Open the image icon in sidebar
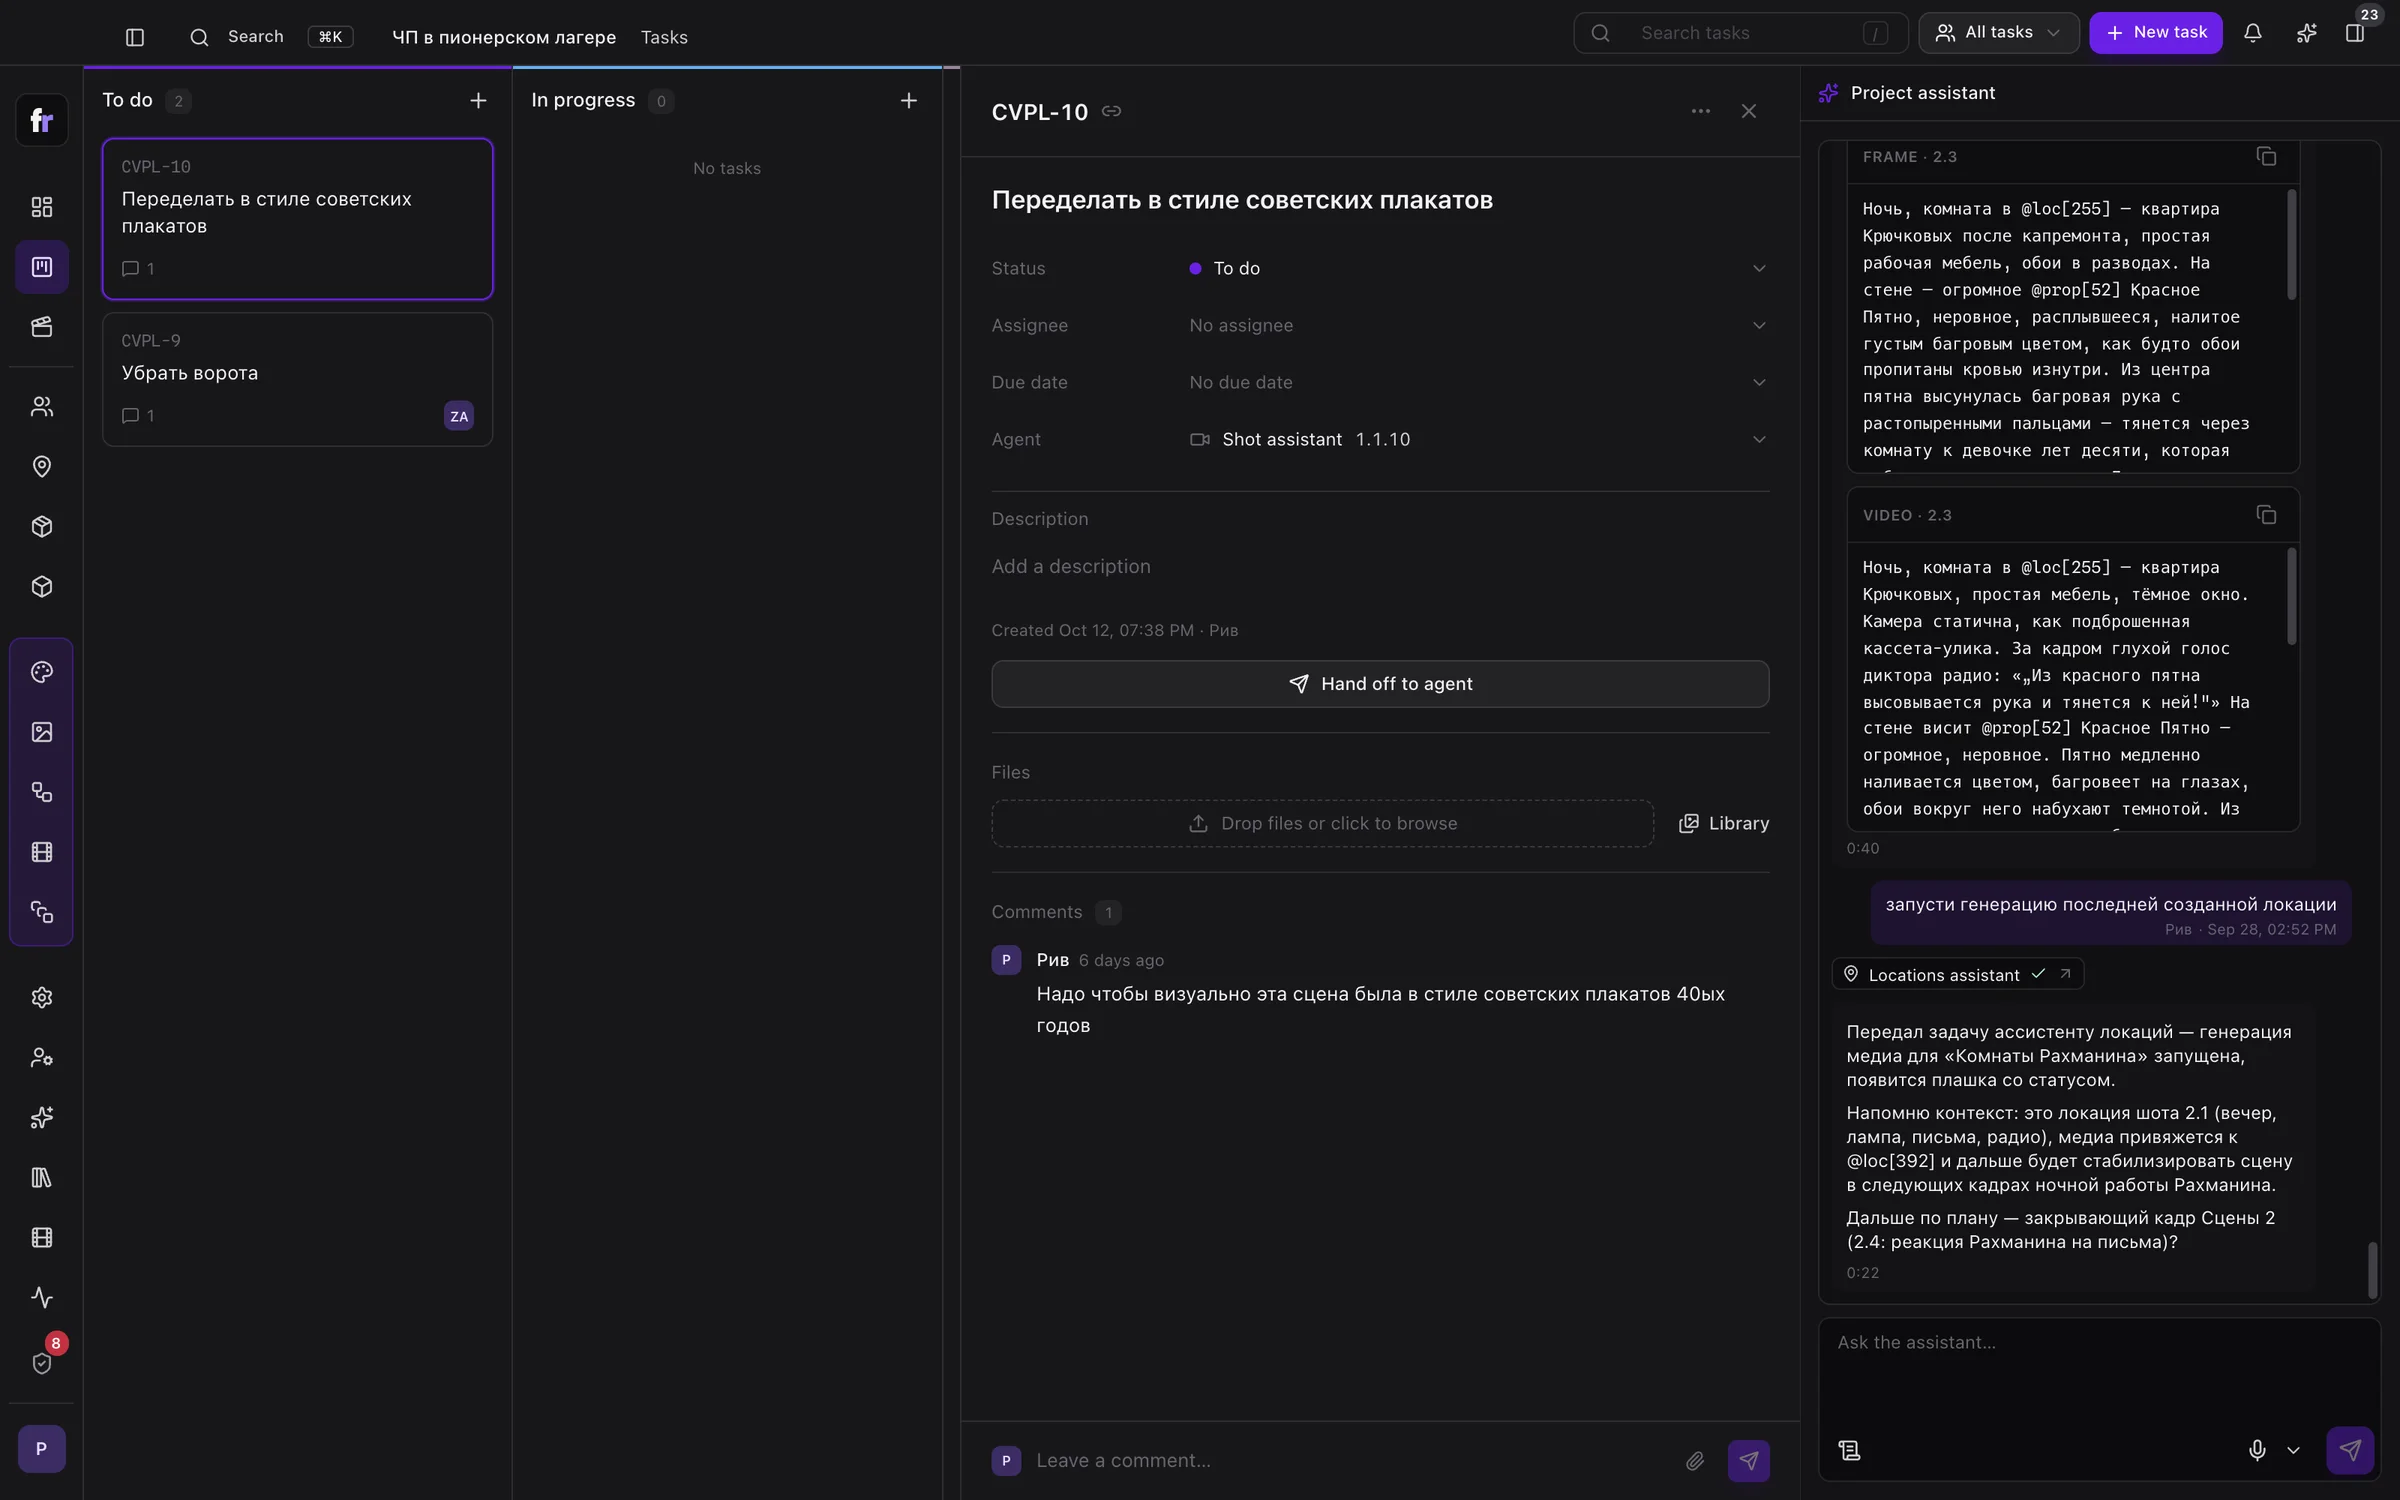The height and width of the screenshot is (1500, 2400). point(41,732)
